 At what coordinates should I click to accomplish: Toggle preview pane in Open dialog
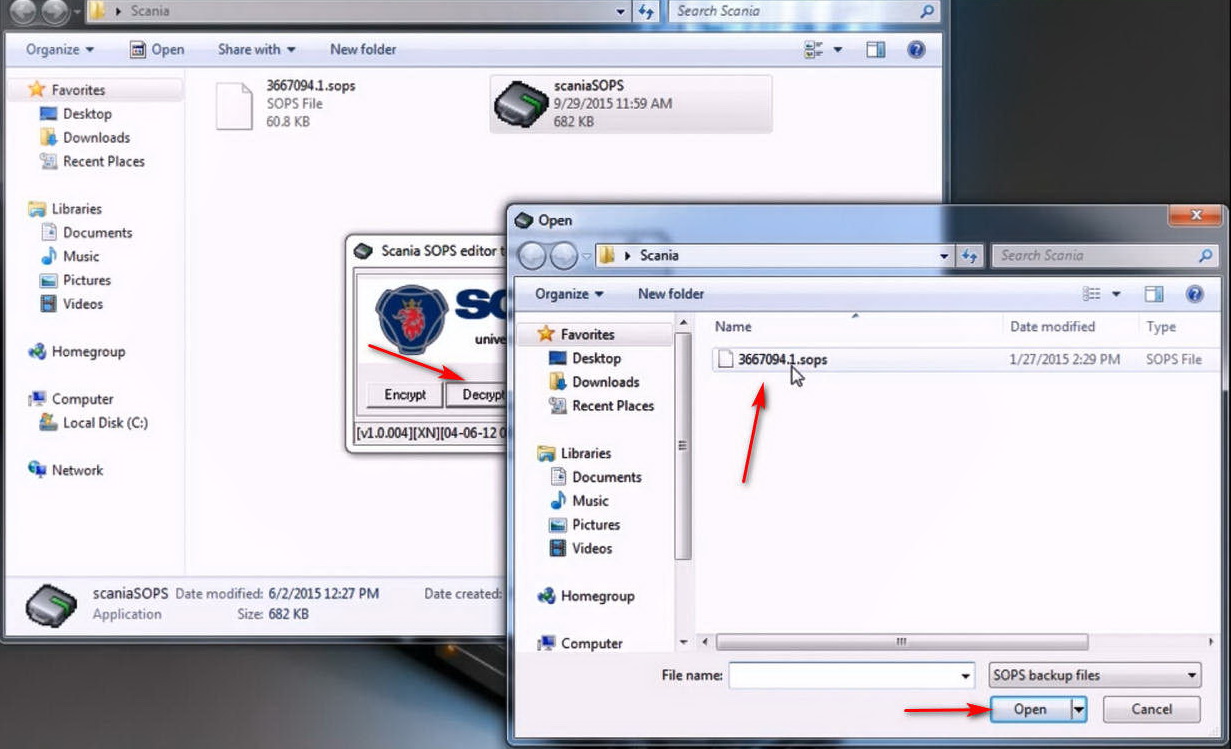pos(1154,294)
